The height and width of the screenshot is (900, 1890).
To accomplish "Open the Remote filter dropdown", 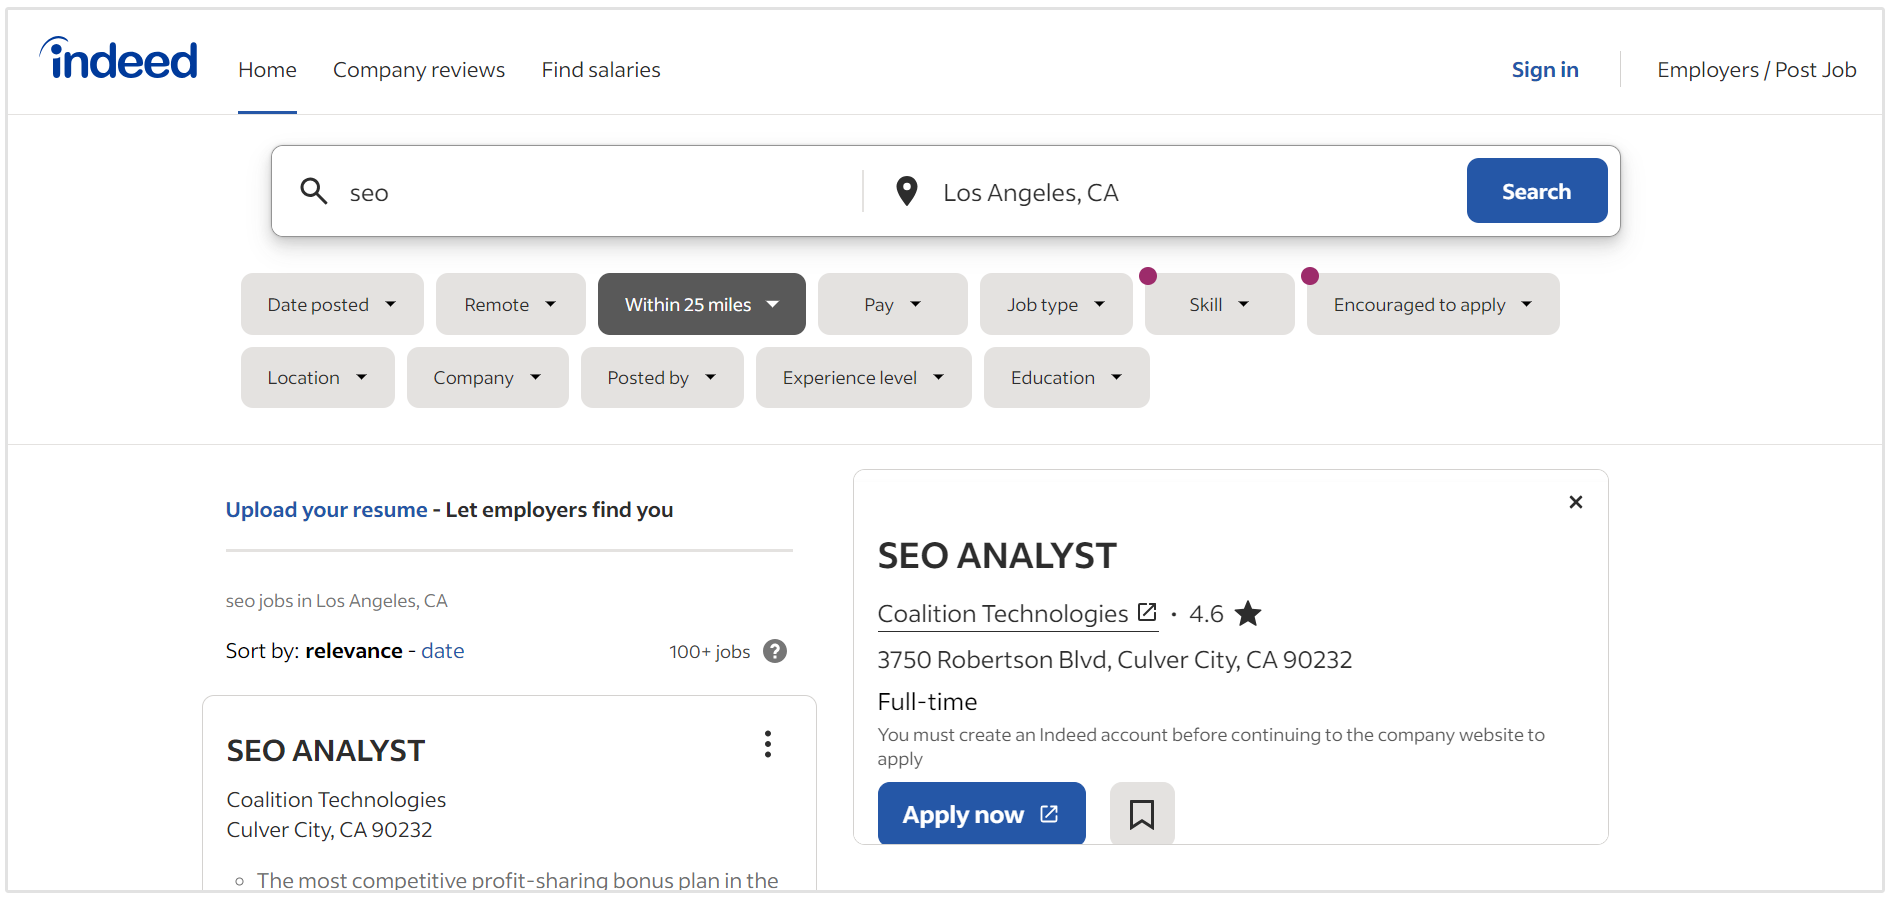I will click(510, 304).
